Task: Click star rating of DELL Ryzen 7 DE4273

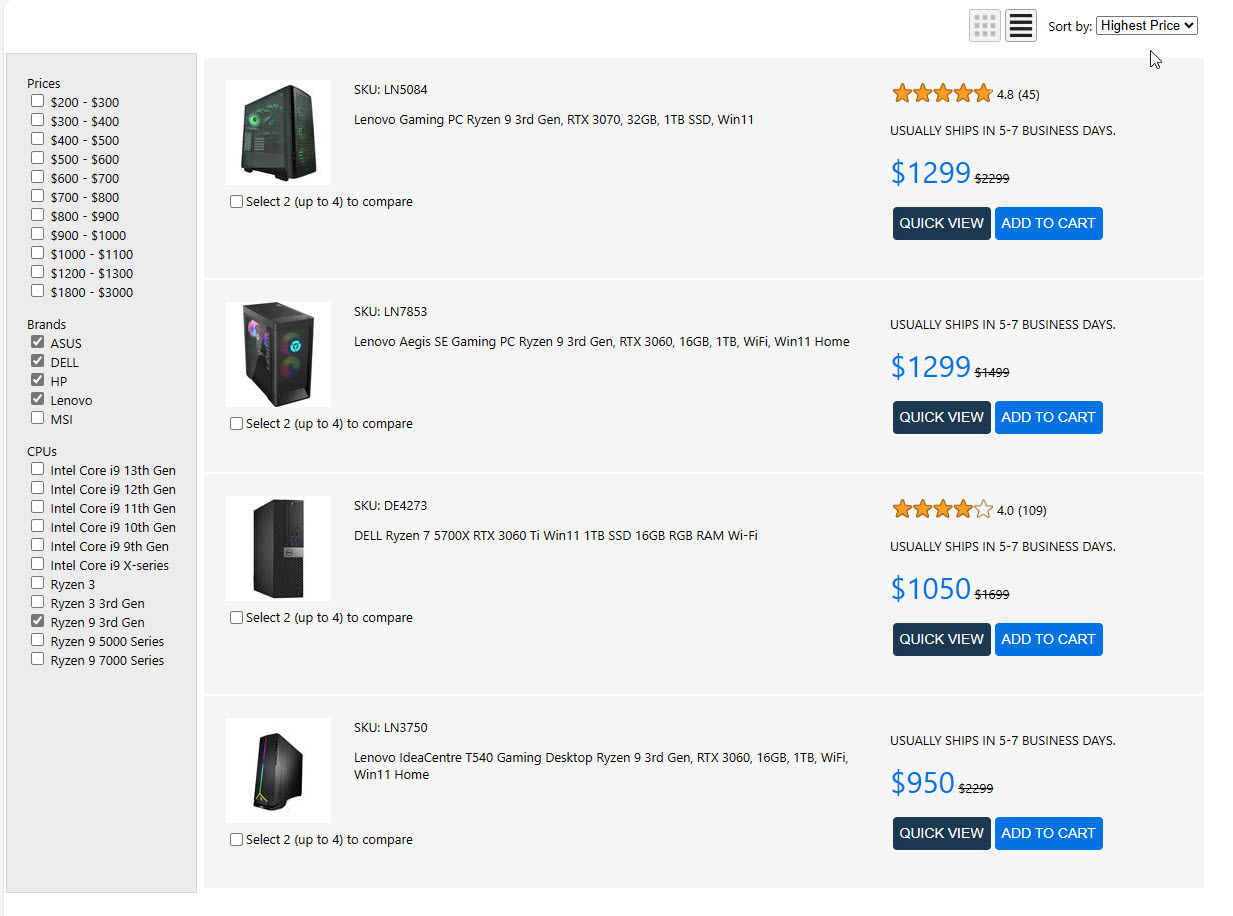Action: point(941,510)
